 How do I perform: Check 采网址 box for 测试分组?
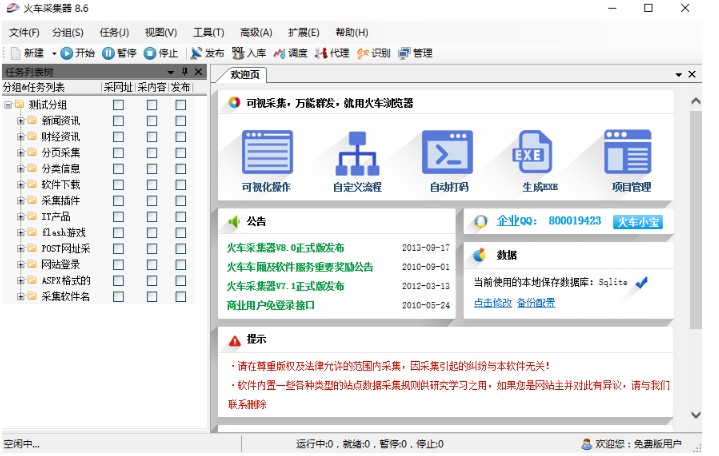pyautogui.click(x=118, y=105)
